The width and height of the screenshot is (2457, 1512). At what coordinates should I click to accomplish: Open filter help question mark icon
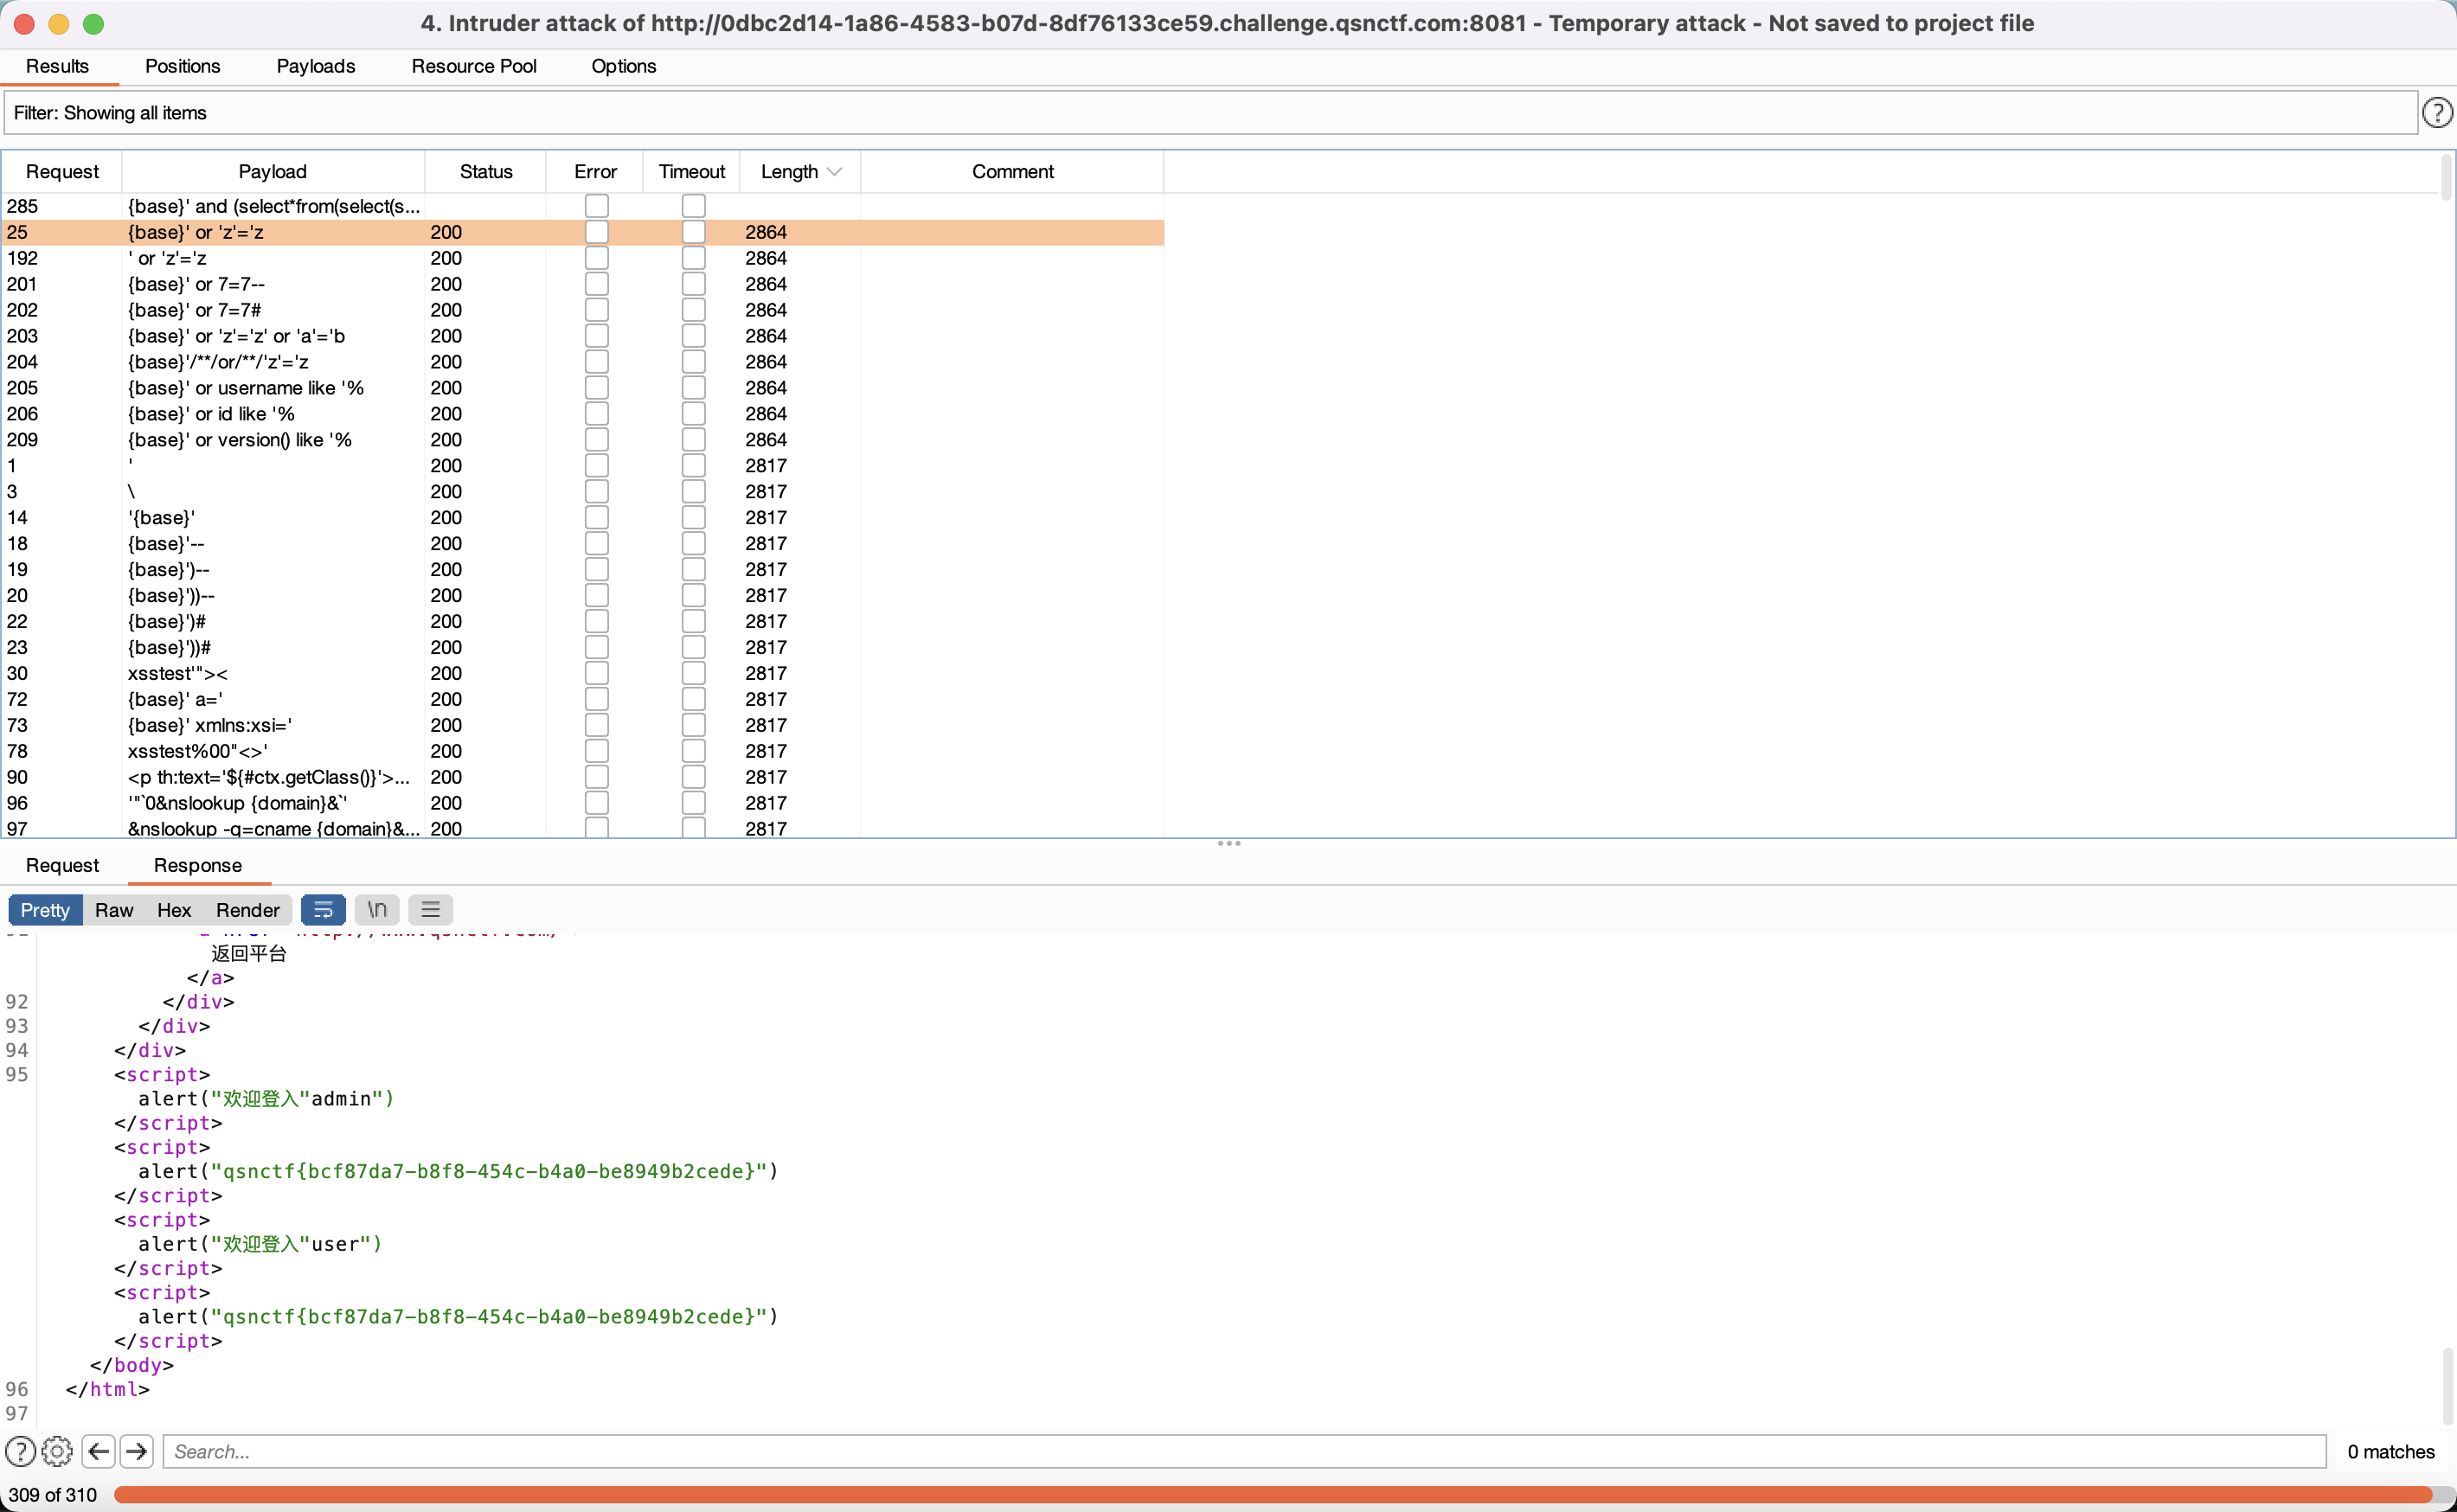(2437, 113)
